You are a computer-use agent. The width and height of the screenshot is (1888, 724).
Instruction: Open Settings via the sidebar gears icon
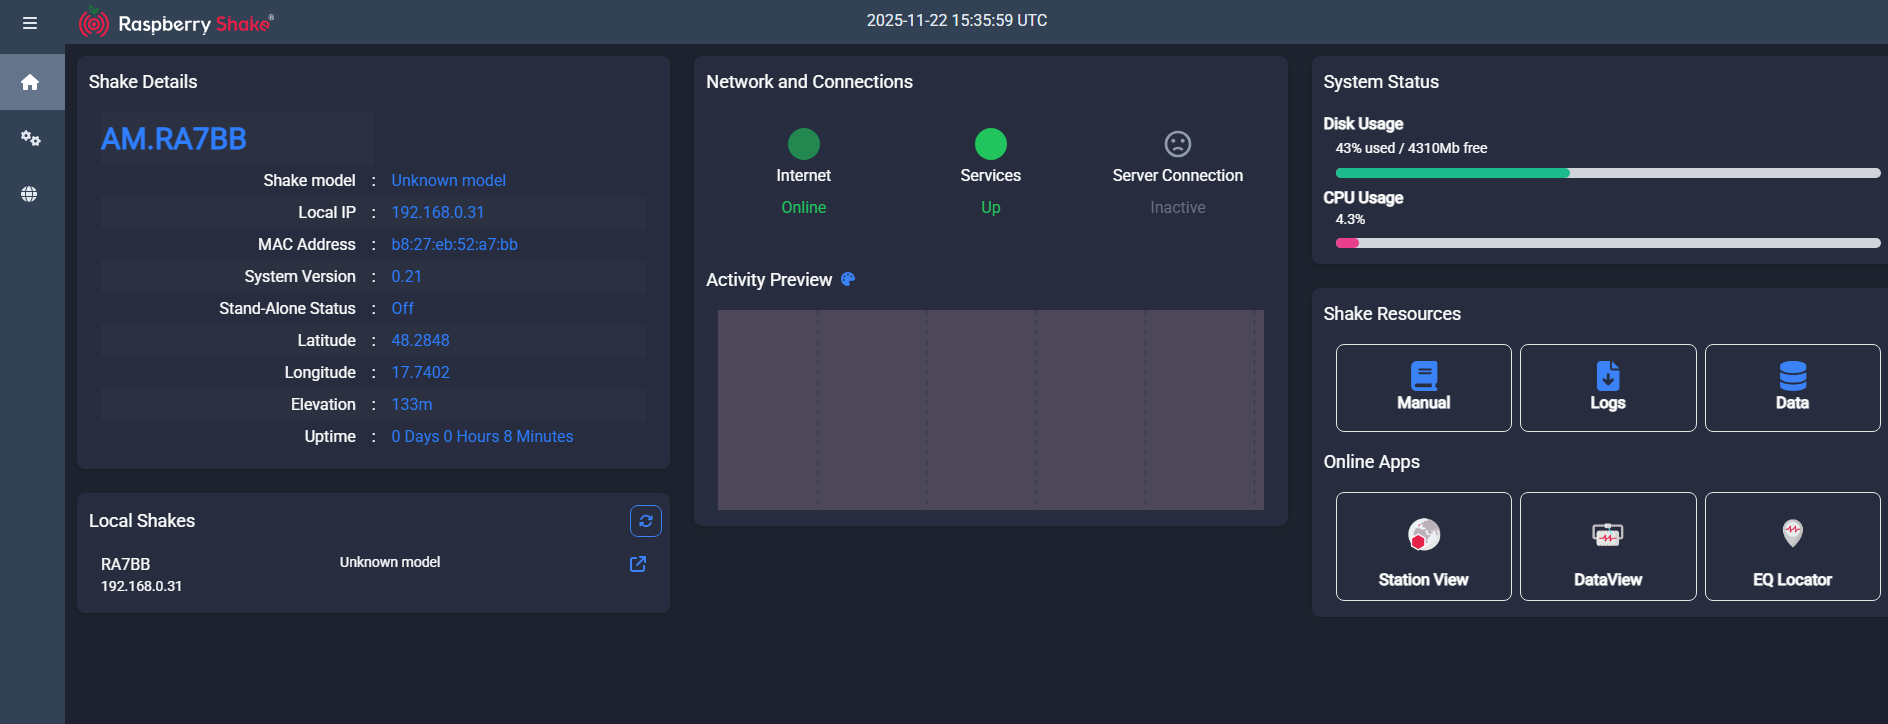click(30, 138)
